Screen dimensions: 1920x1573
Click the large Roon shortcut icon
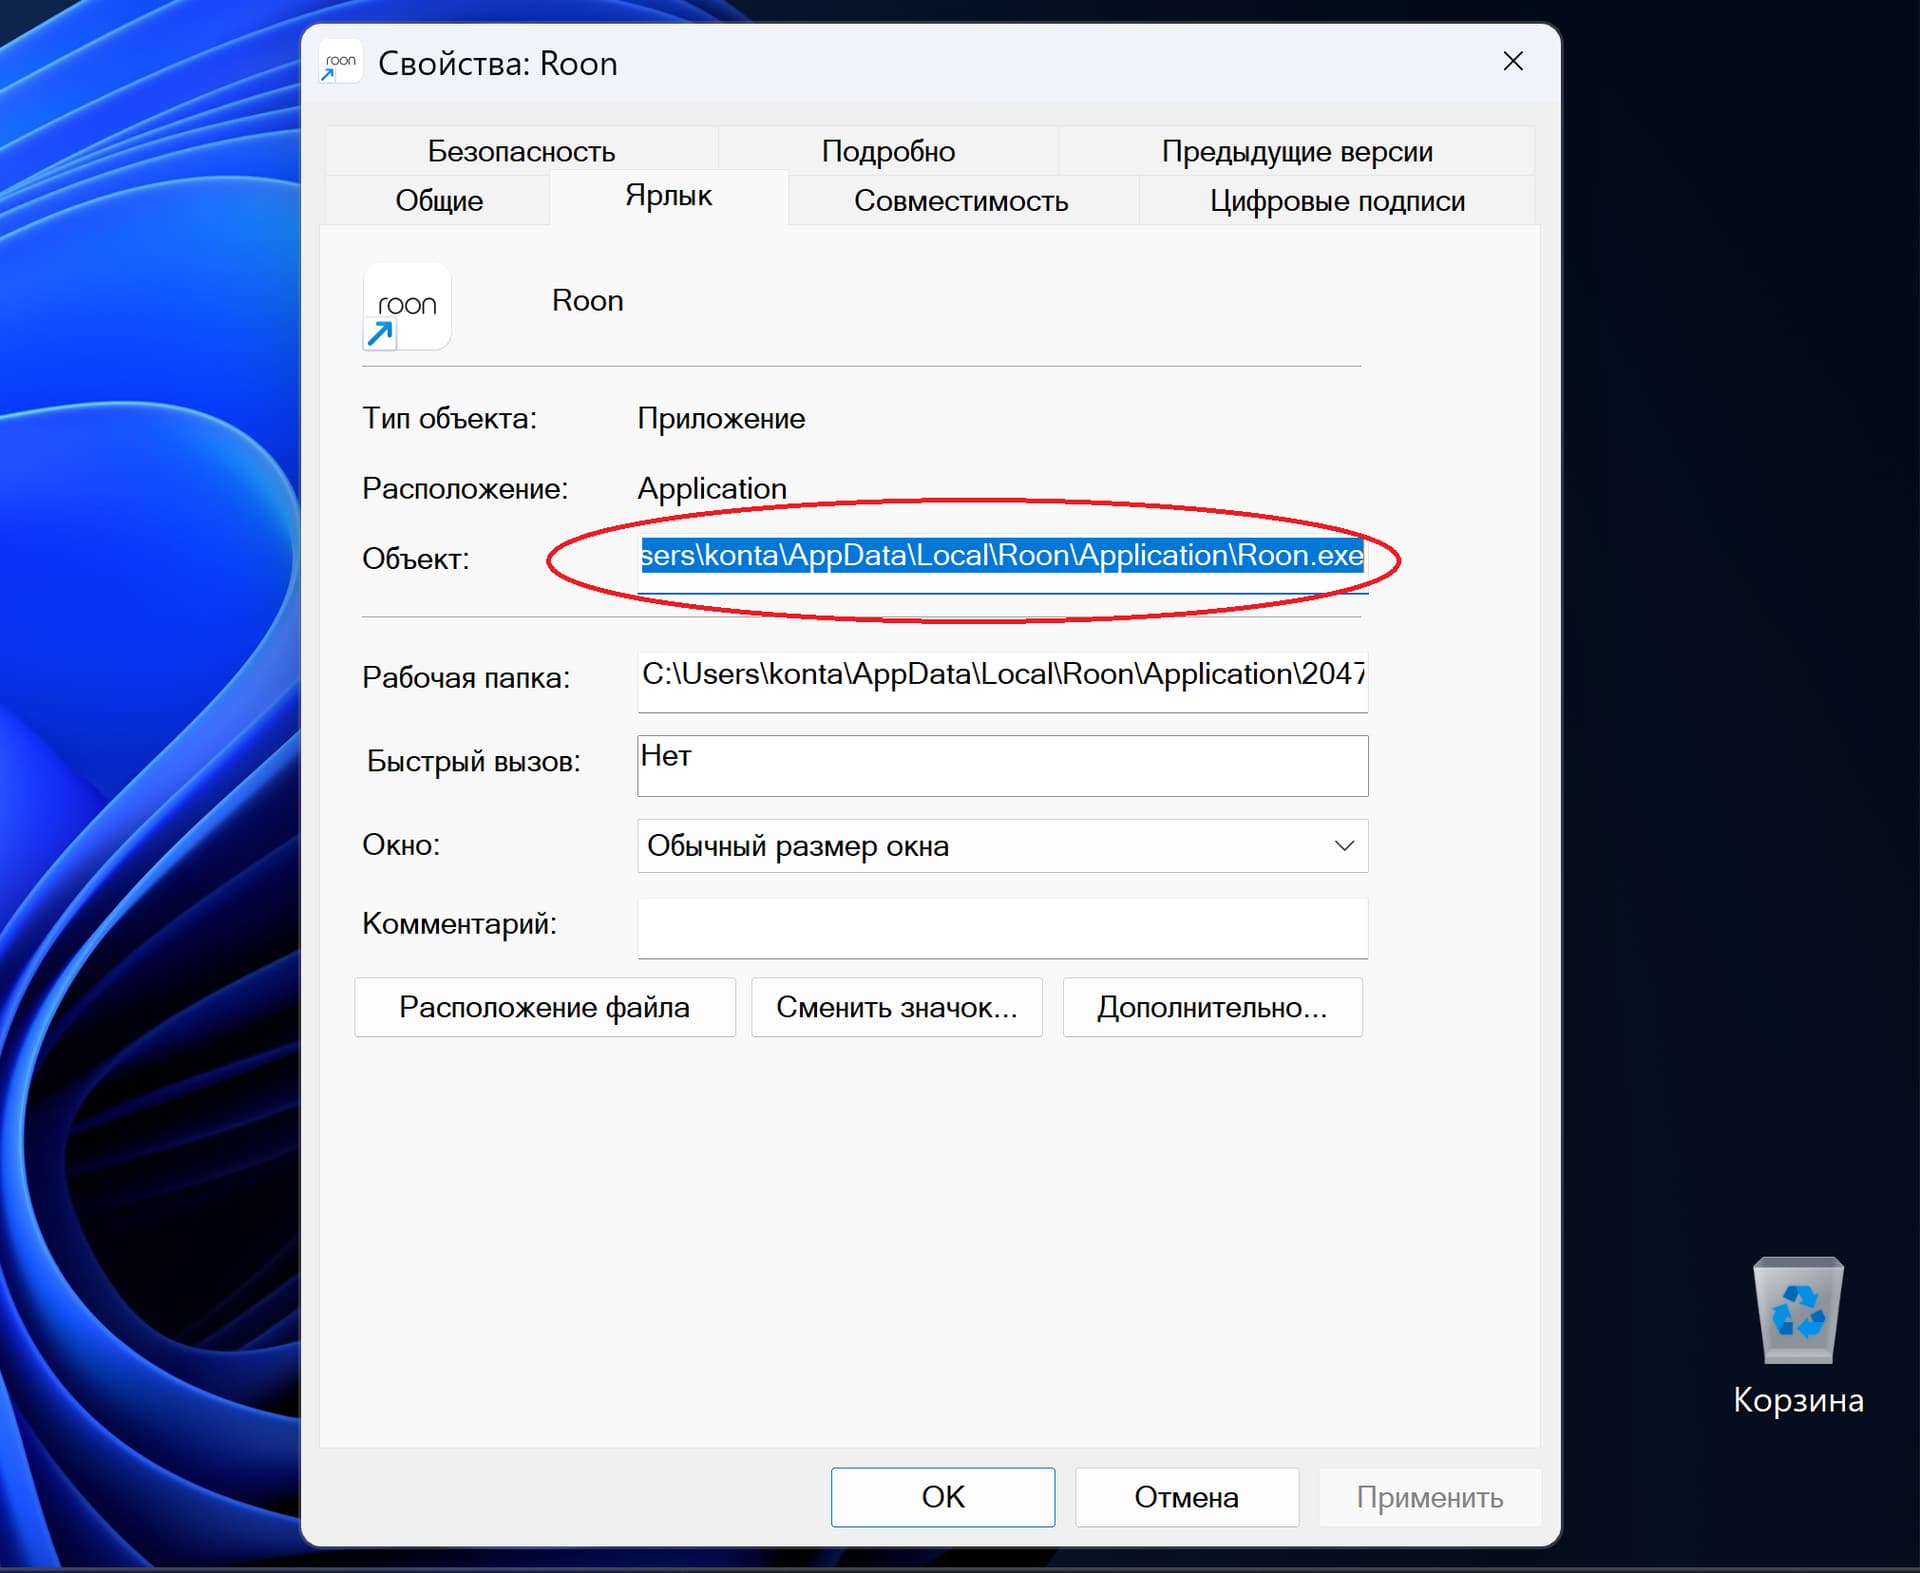point(407,306)
